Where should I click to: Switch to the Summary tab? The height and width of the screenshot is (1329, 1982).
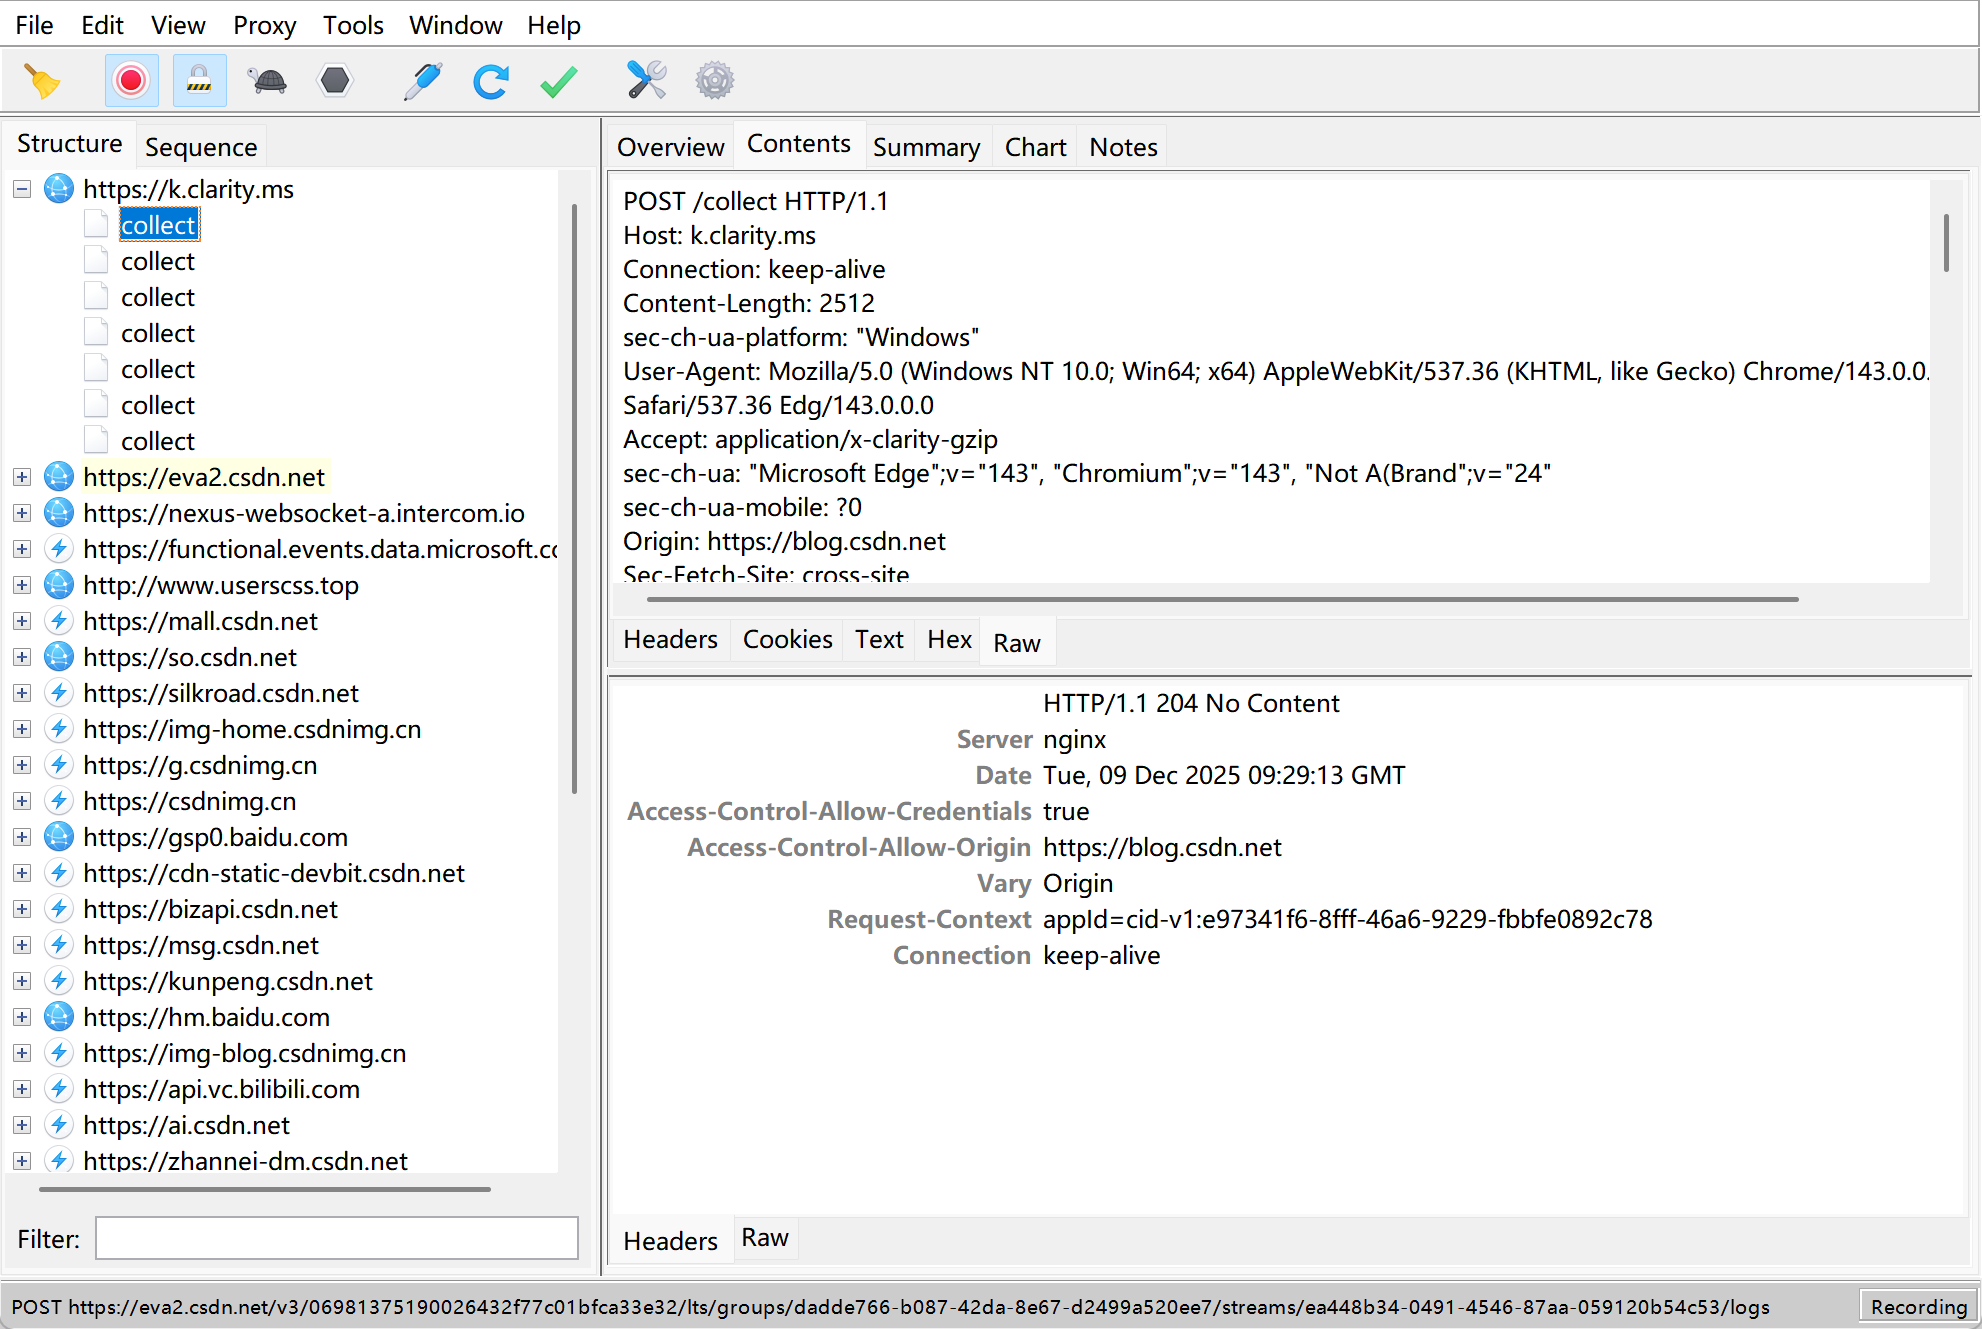point(926,147)
